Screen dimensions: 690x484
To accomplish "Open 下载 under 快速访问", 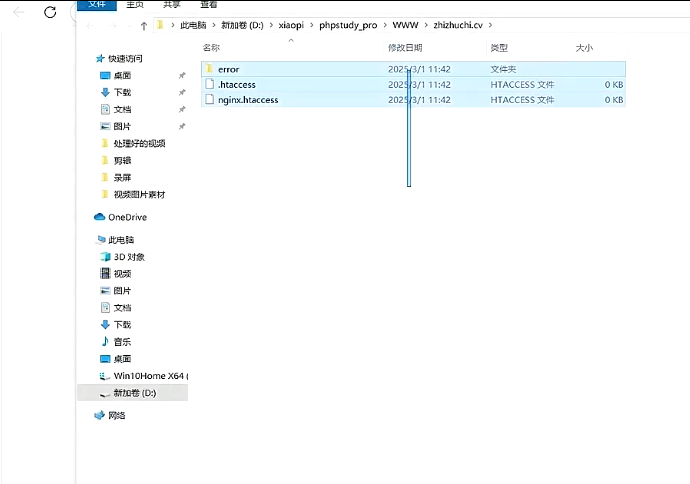I will click(122, 92).
